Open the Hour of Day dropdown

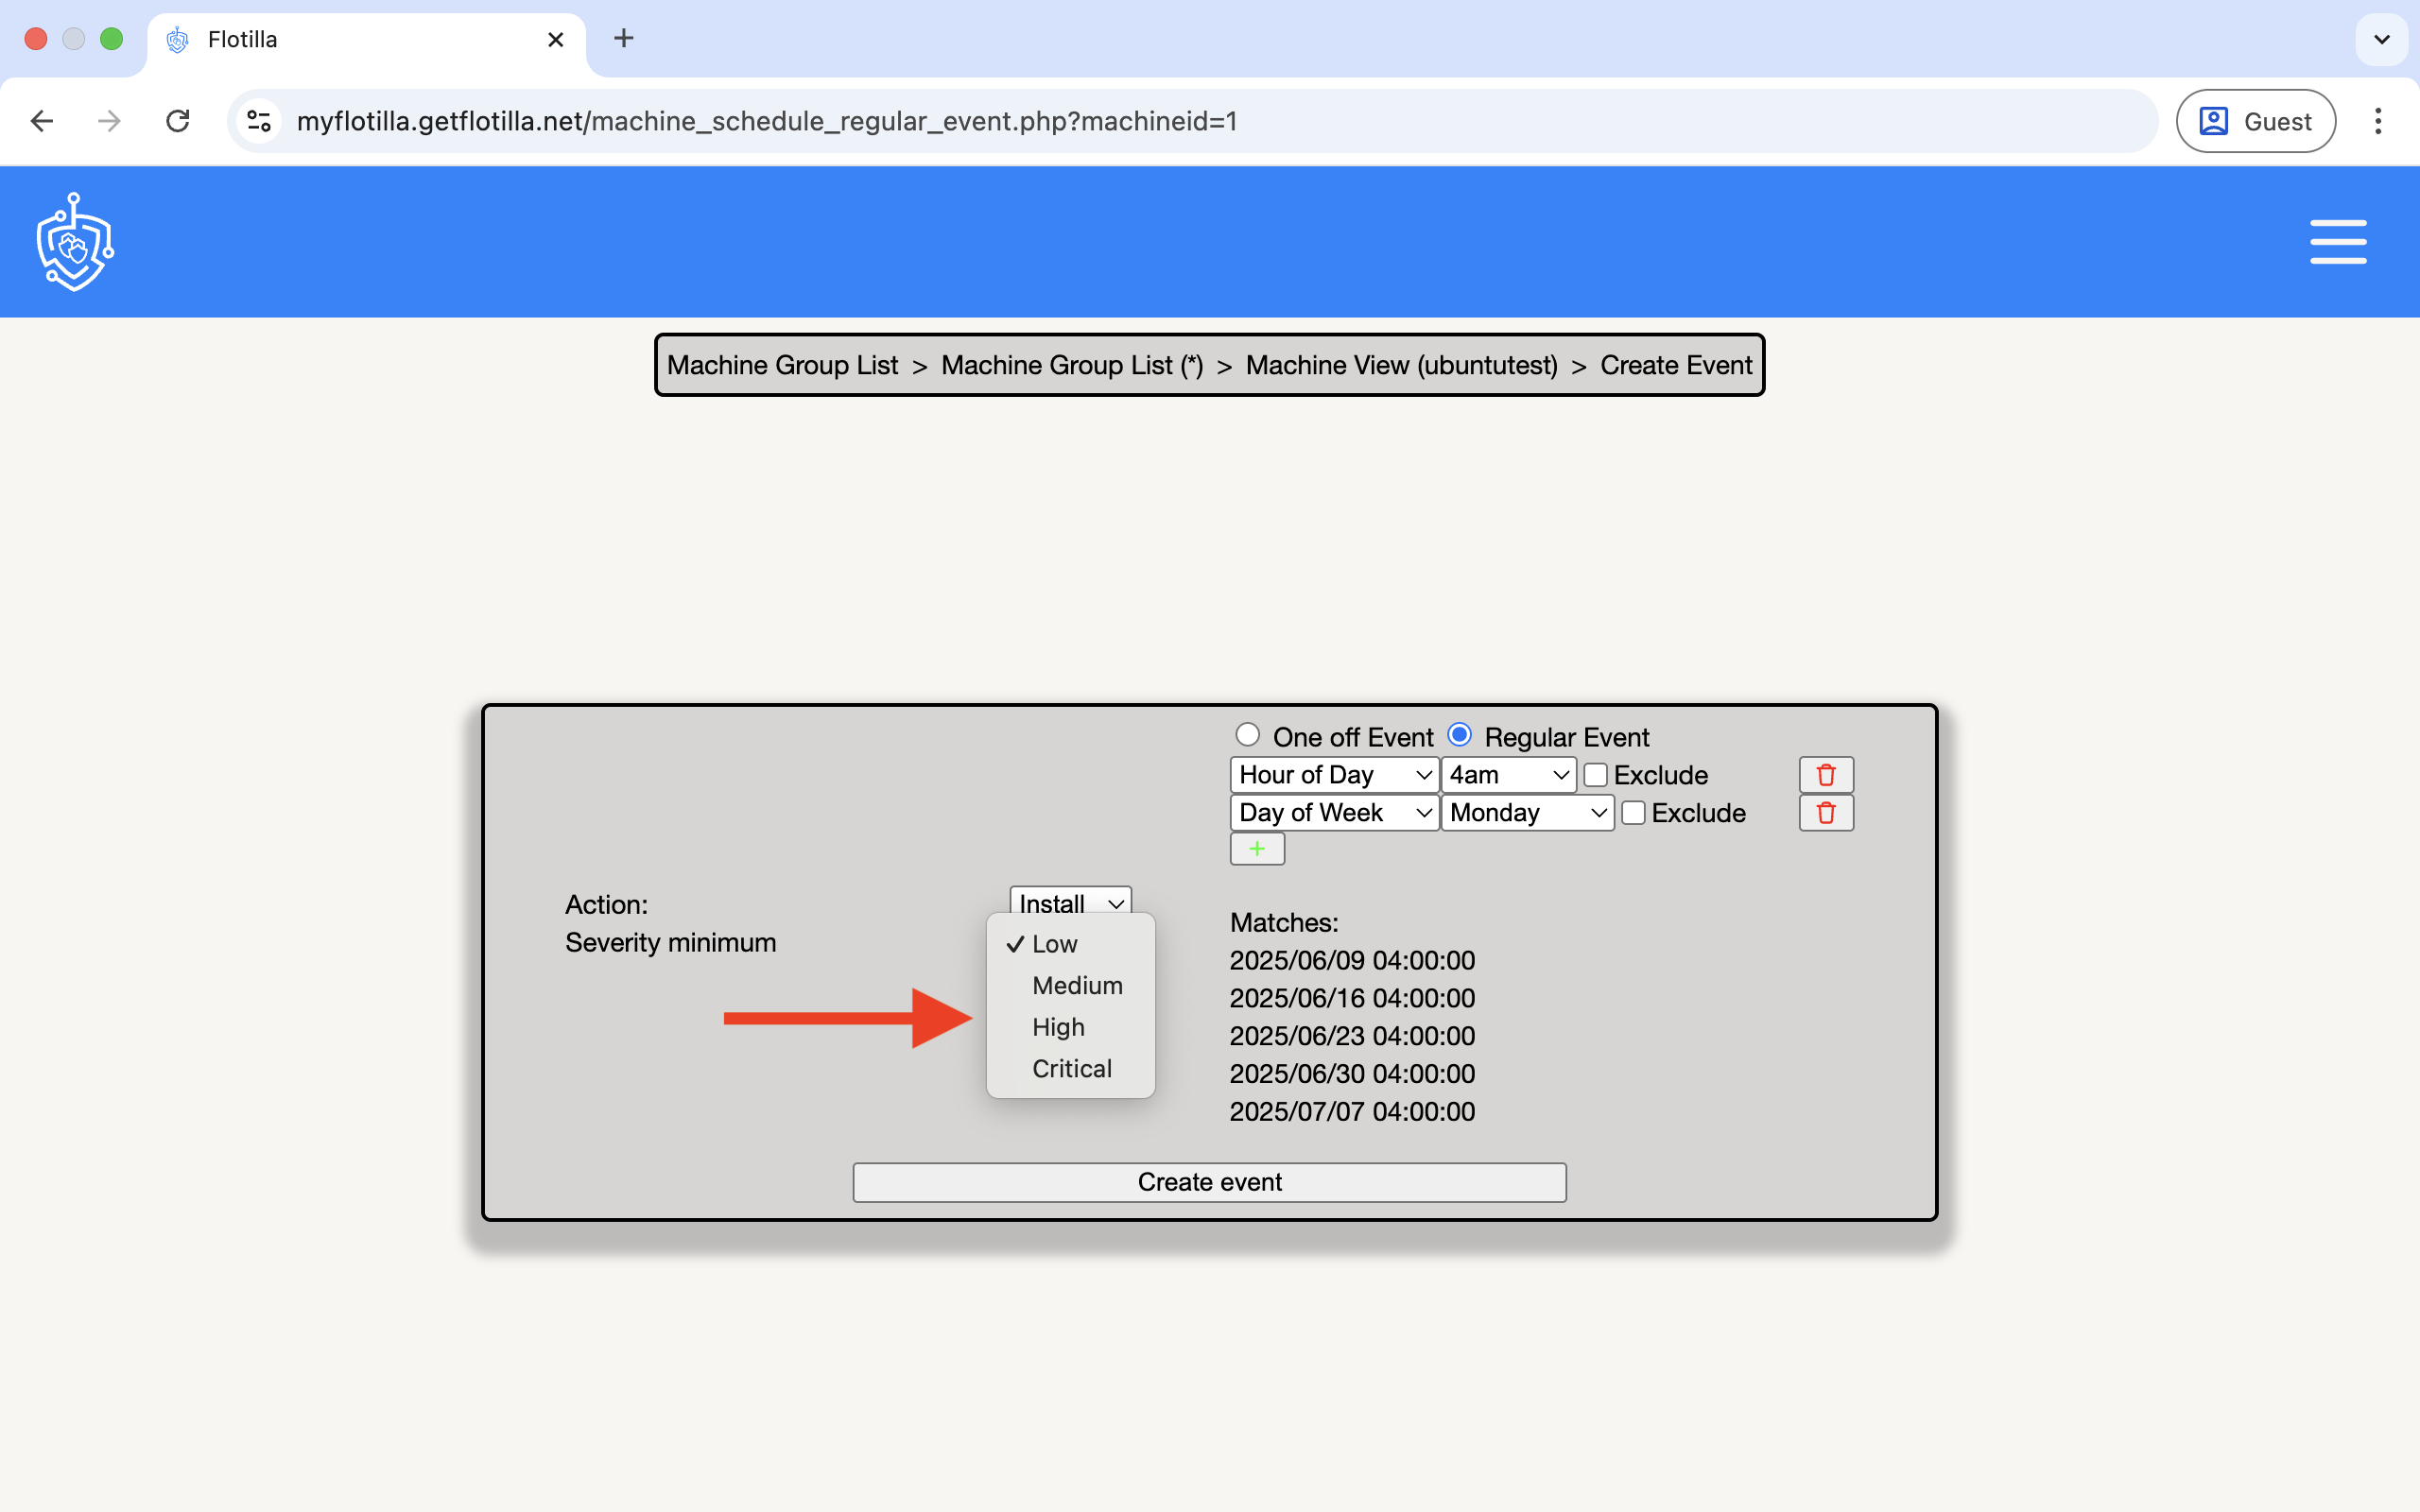[1333, 775]
